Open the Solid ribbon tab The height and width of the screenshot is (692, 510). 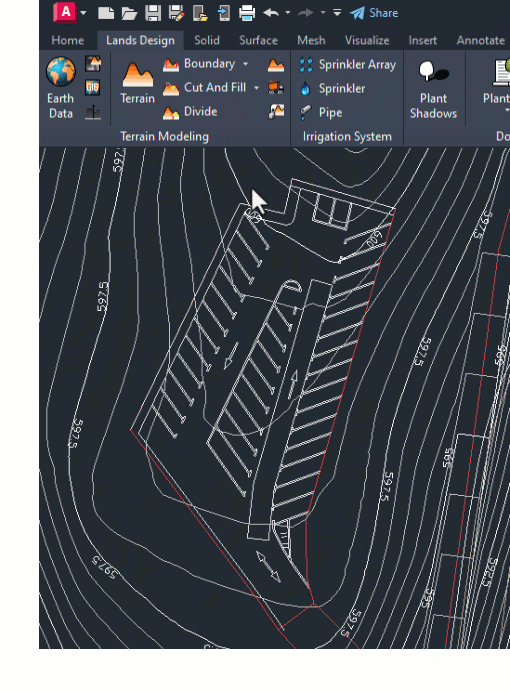(x=206, y=40)
